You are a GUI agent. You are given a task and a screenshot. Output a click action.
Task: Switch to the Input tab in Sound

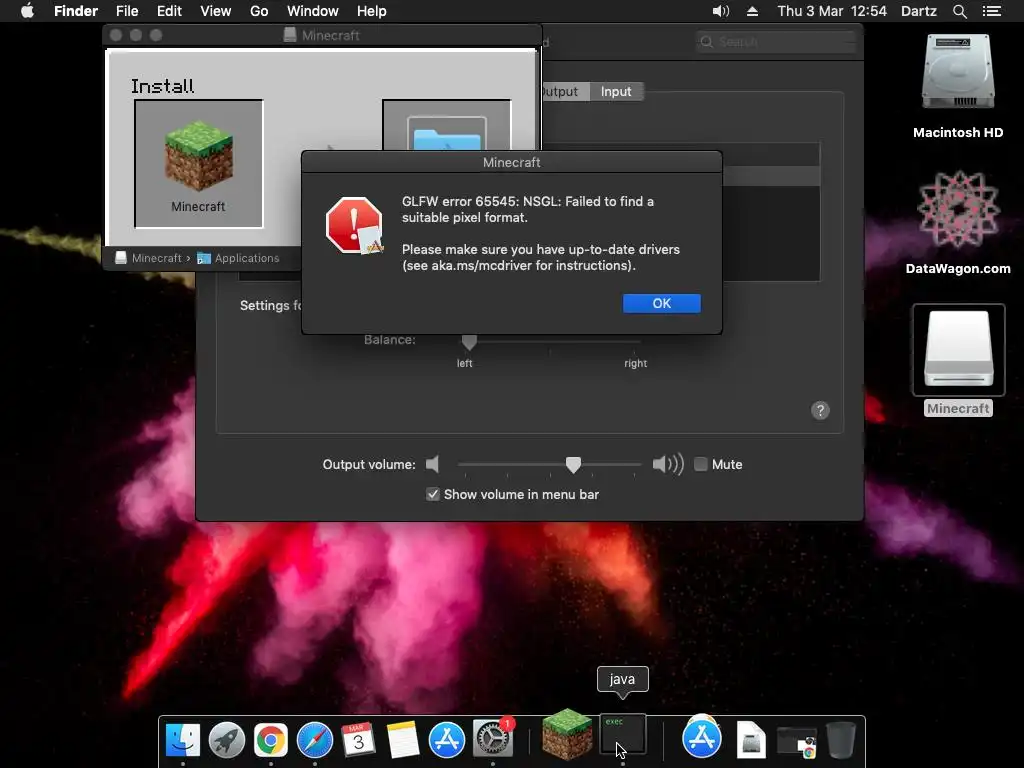coord(616,91)
